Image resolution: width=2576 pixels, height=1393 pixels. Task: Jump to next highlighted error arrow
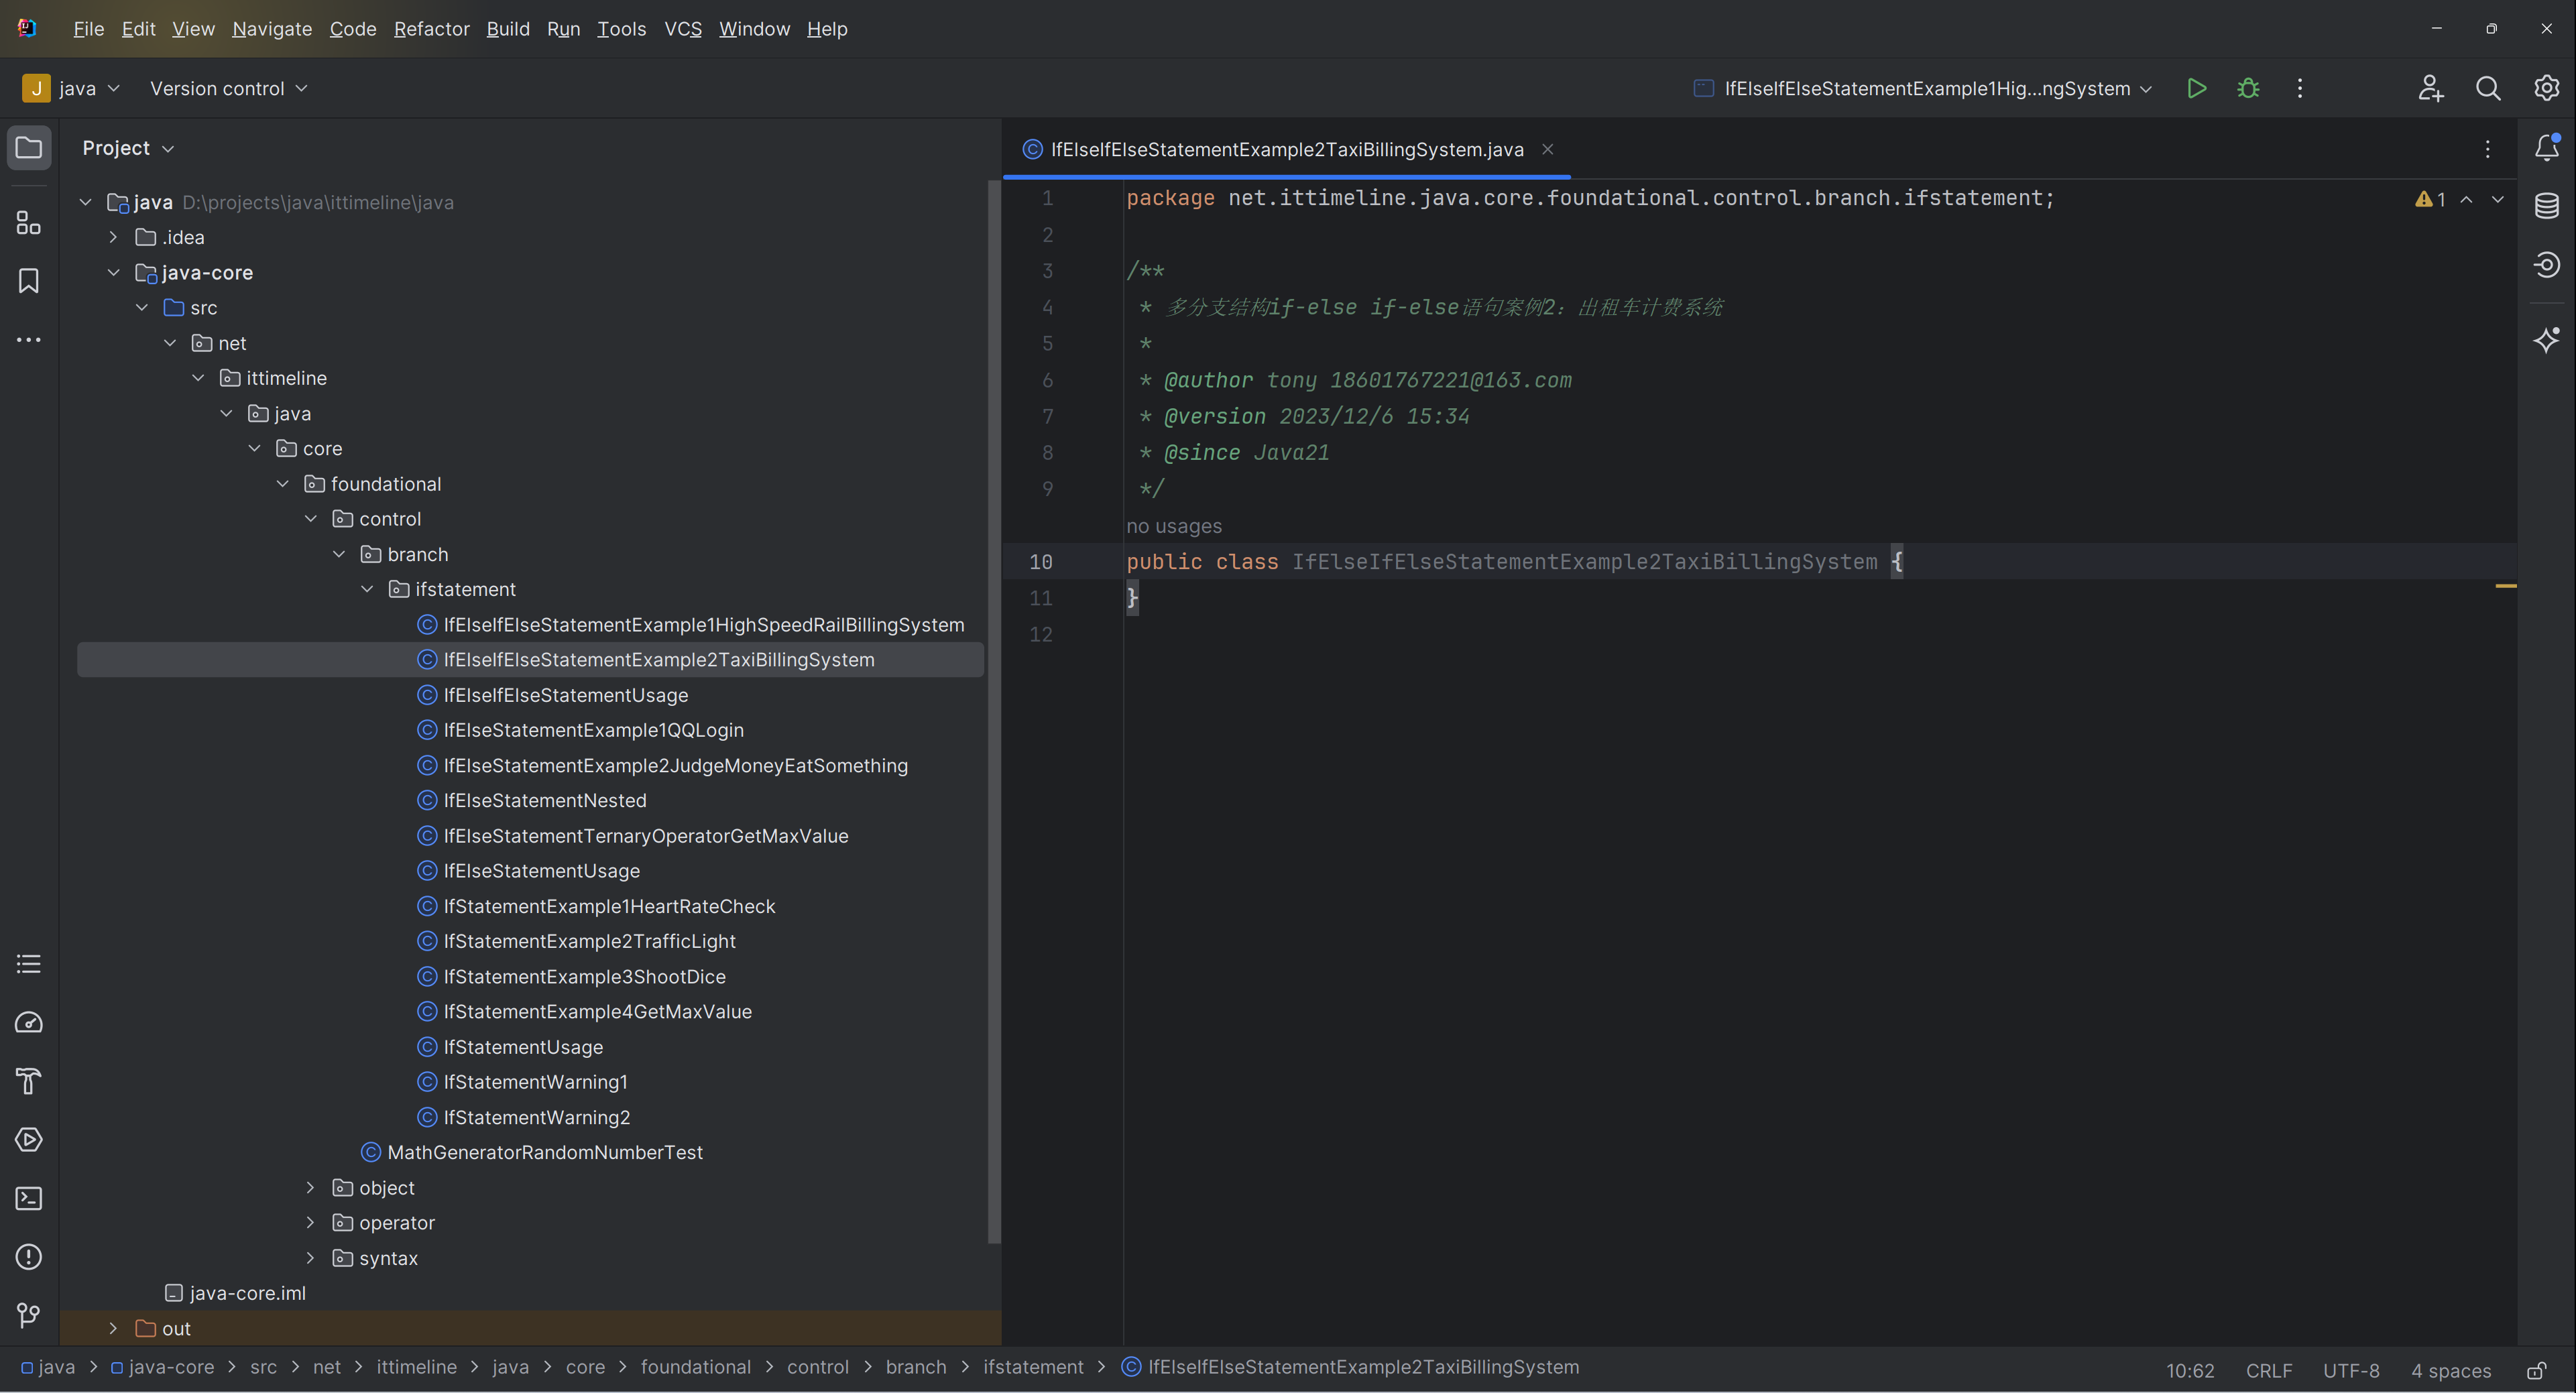click(x=2498, y=199)
